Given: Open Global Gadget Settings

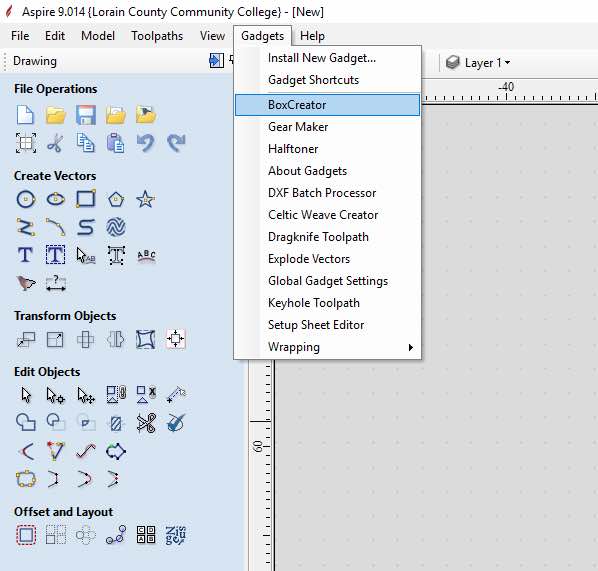Looking at the screenshot, I should click(327, 281).
